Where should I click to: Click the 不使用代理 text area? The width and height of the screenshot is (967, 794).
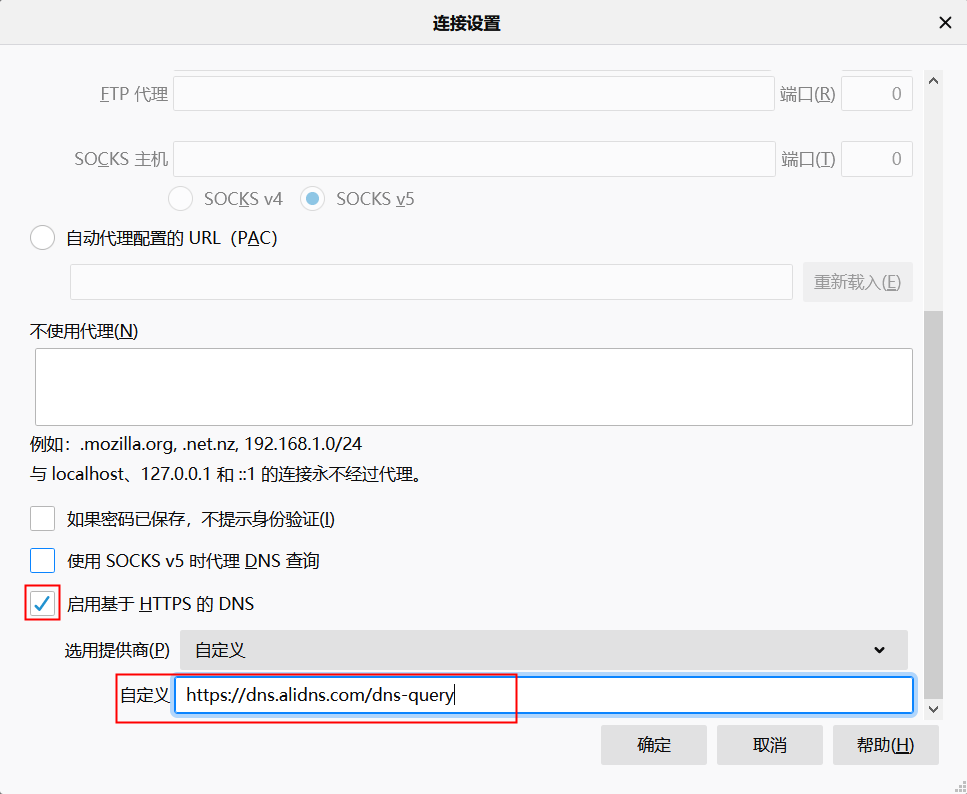[473, 387]
